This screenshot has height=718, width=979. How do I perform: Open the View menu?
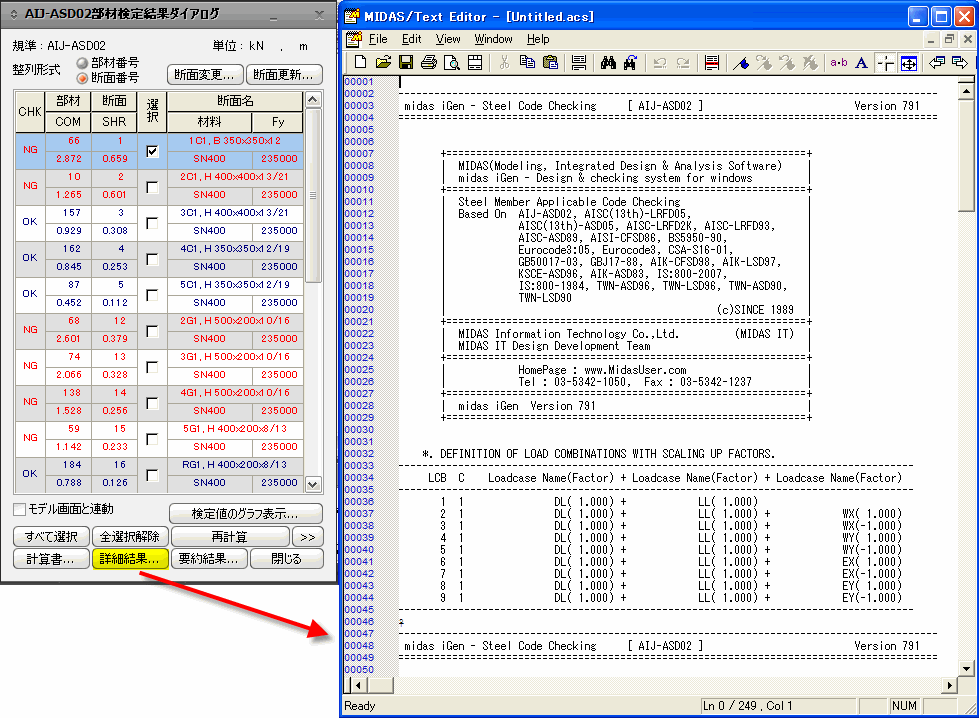[448, 39]
